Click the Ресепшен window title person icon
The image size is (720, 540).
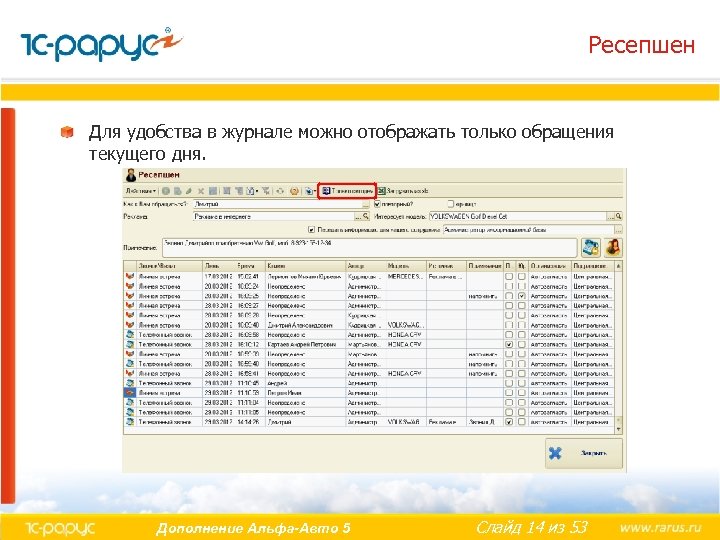[131, 175]
